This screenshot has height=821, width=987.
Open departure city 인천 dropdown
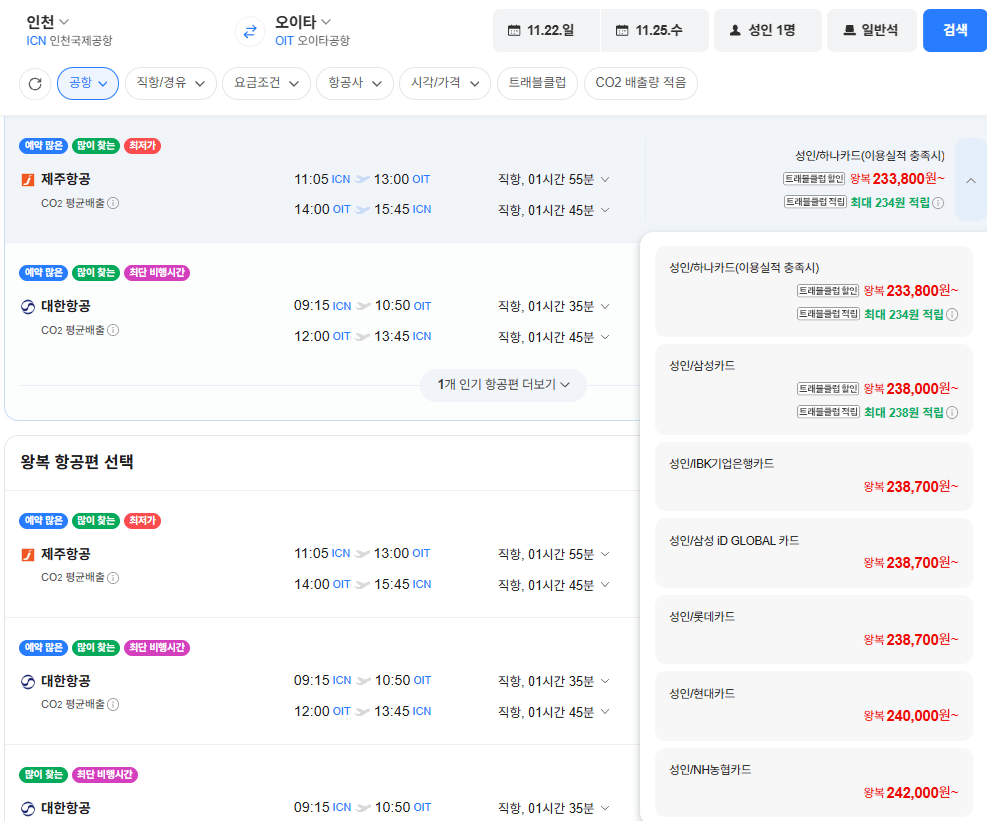pos(47,22)
